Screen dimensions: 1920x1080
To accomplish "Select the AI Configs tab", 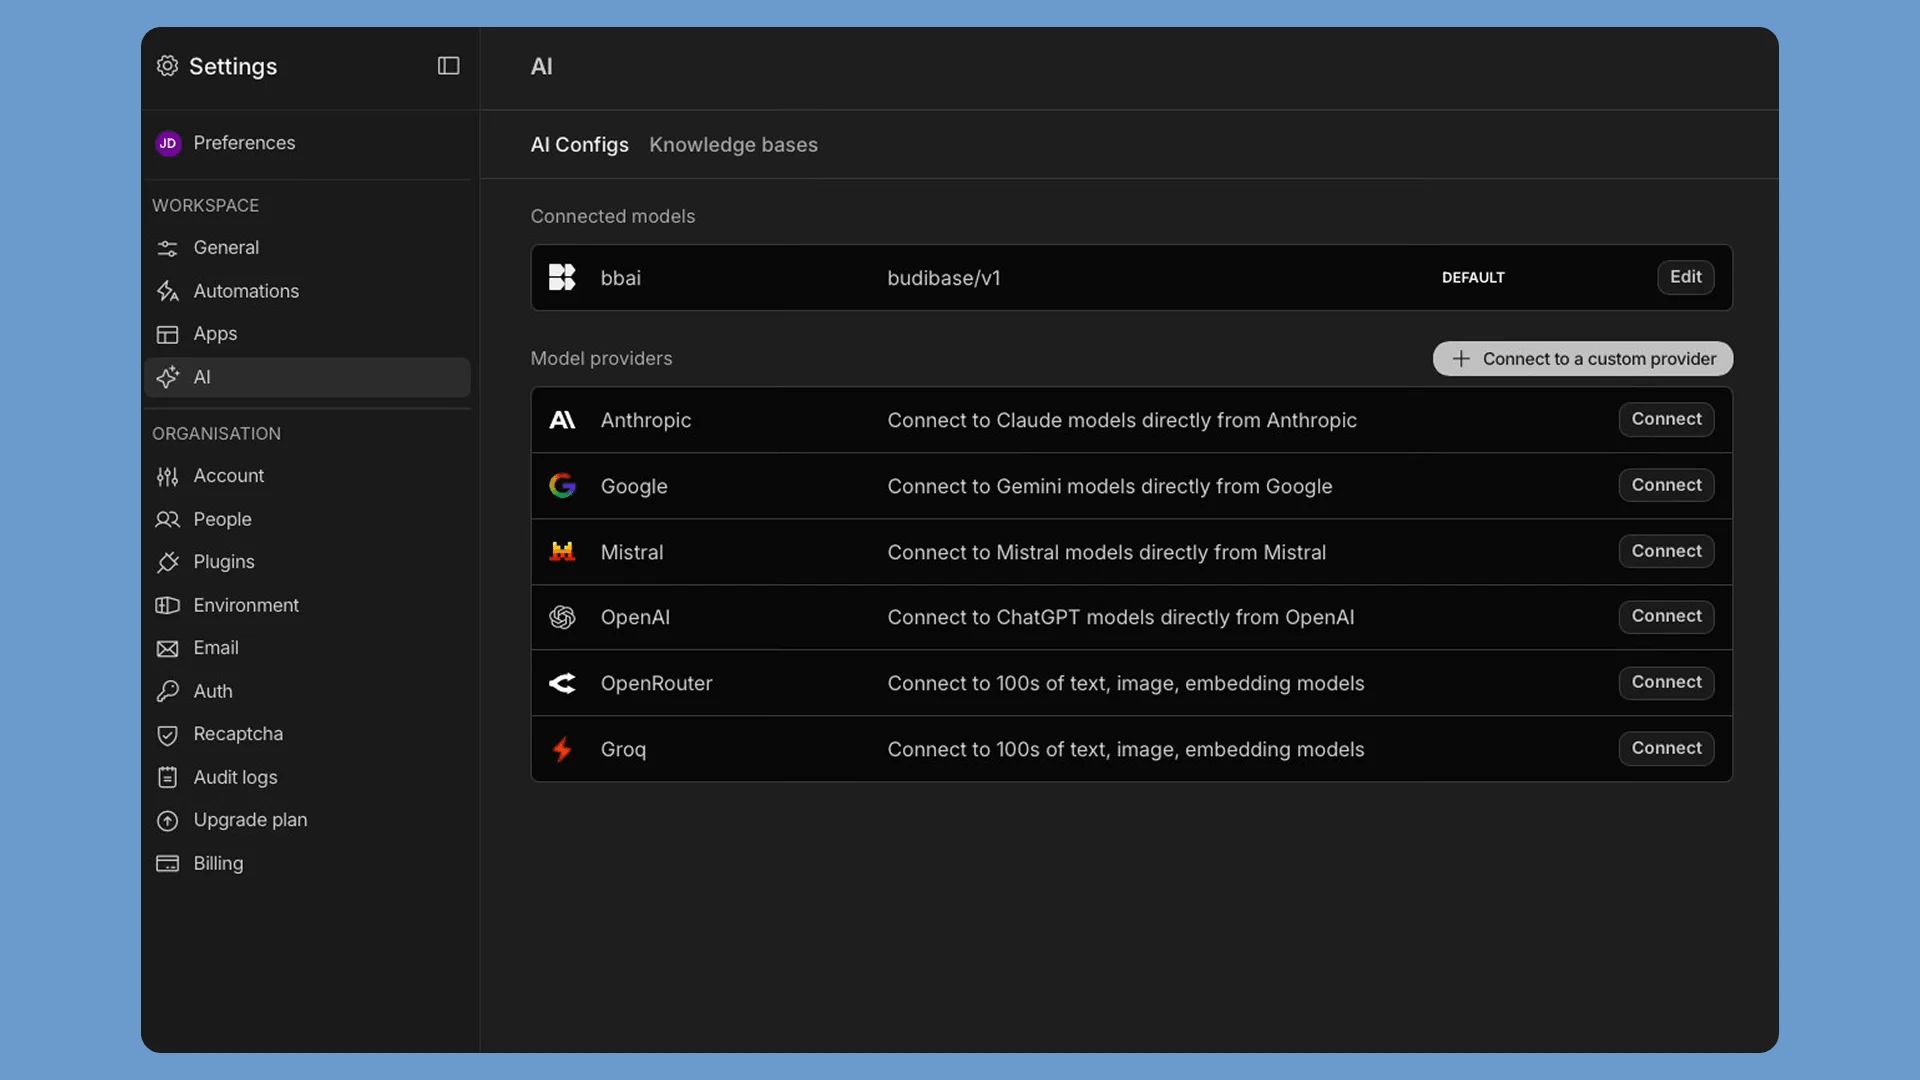I will point(579,145).
